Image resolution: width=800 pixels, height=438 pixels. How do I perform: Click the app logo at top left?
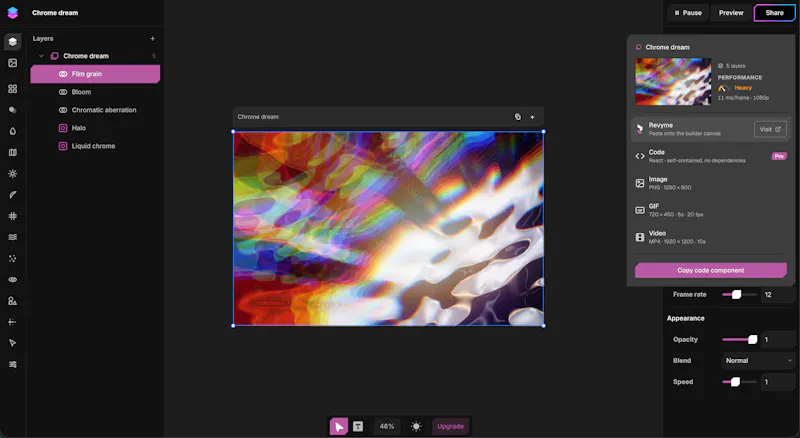coord(13,13)
